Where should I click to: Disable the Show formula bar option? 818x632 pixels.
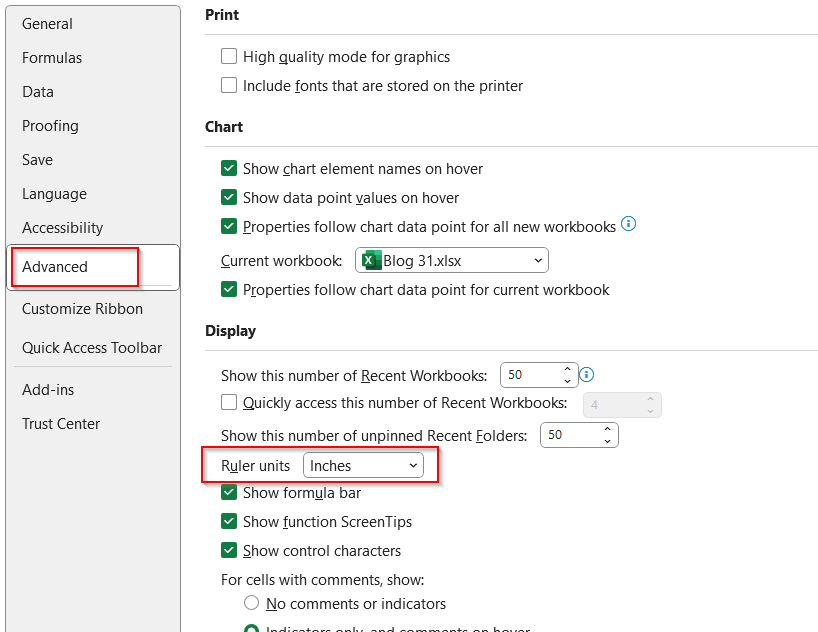pos(228,493)
